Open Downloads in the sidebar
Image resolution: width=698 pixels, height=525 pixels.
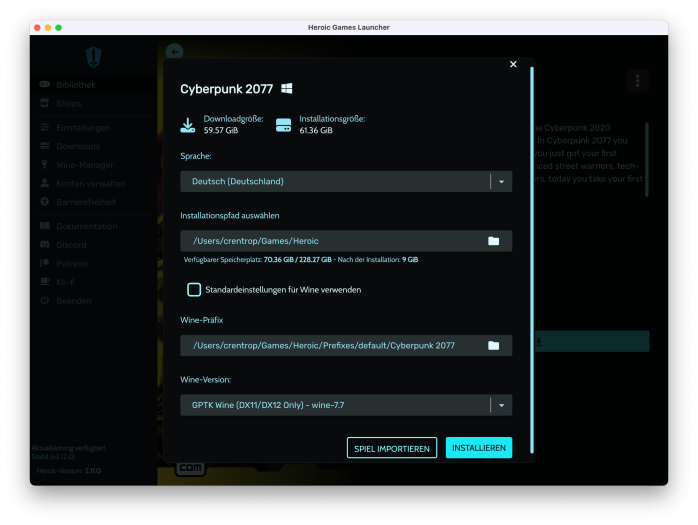93,146
